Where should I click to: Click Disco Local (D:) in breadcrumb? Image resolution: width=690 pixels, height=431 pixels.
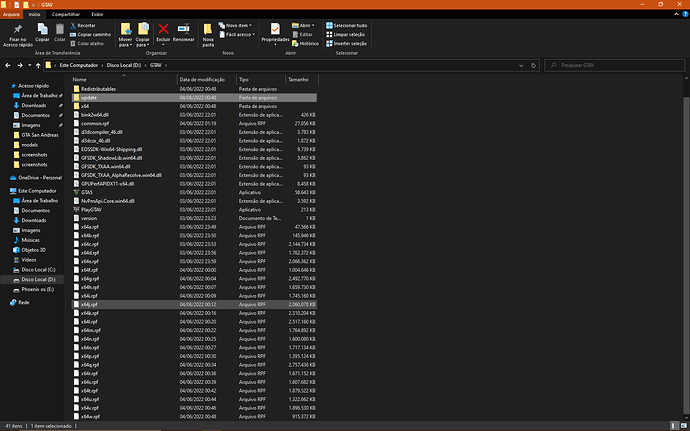pyautogui.click(x=124, y=65)
